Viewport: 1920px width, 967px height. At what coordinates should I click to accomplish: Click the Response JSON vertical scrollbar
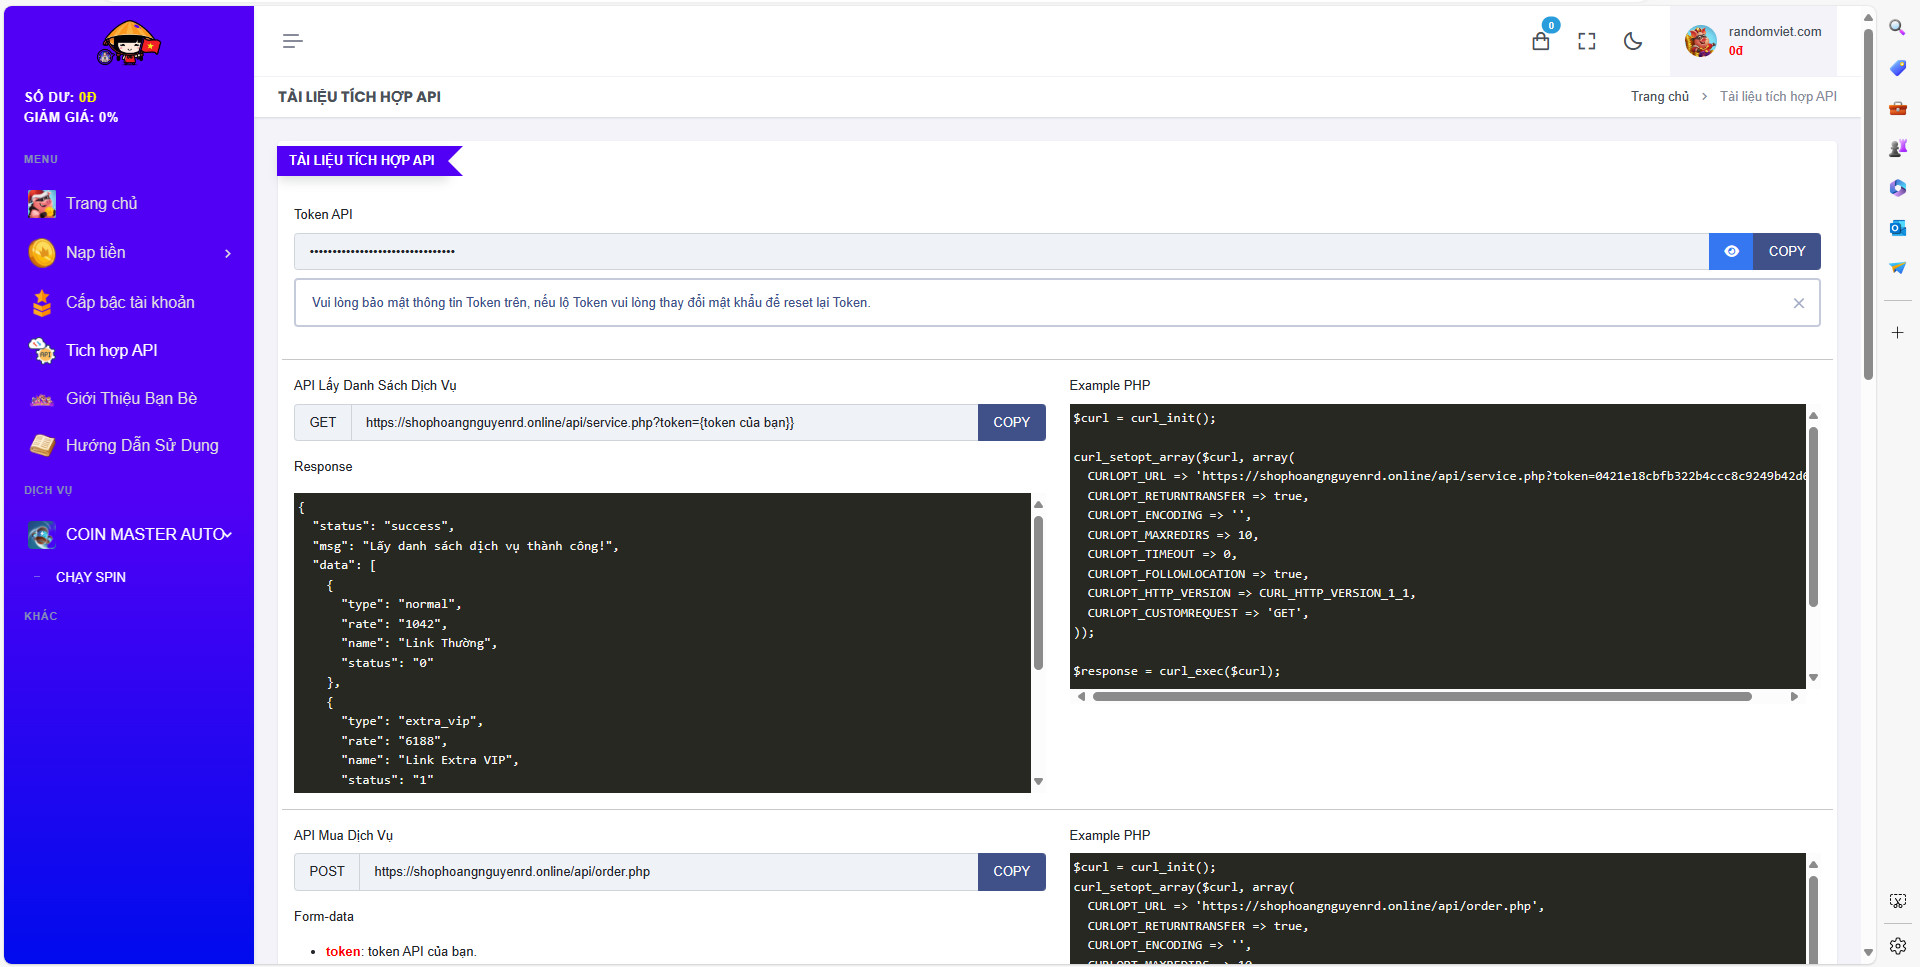tap(1038, 593)
